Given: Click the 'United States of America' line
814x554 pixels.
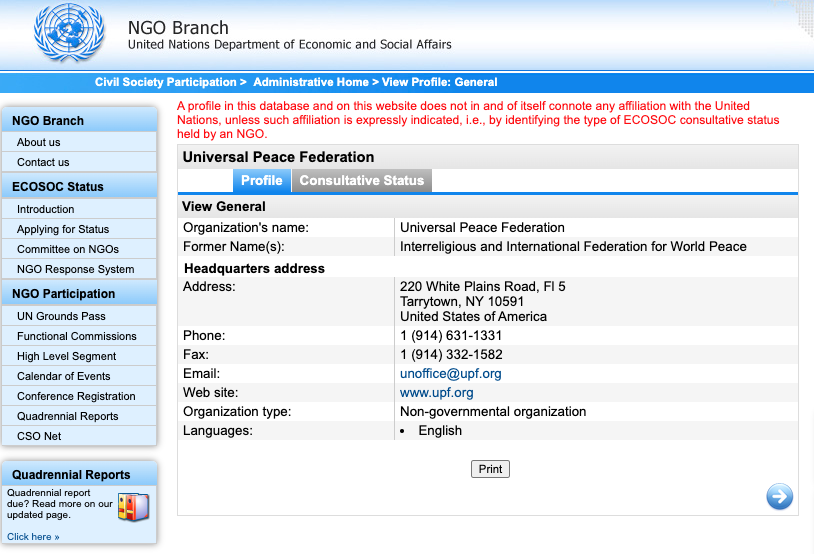Looking at the screenshot, I should tap(473, 317).
